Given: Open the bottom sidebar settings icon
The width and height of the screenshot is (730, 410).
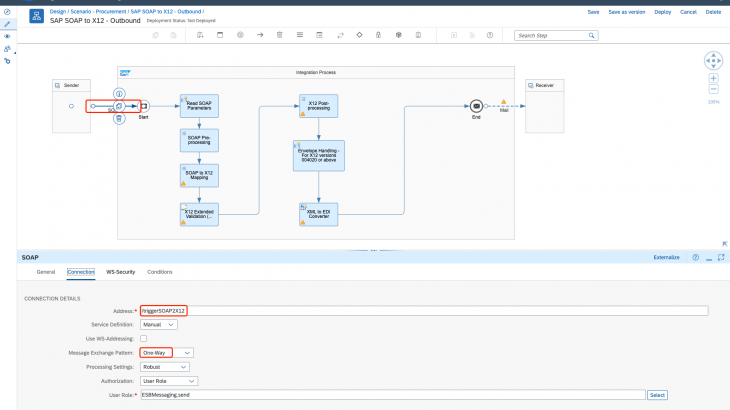Looking at the screenshot, I should point(7,61).
